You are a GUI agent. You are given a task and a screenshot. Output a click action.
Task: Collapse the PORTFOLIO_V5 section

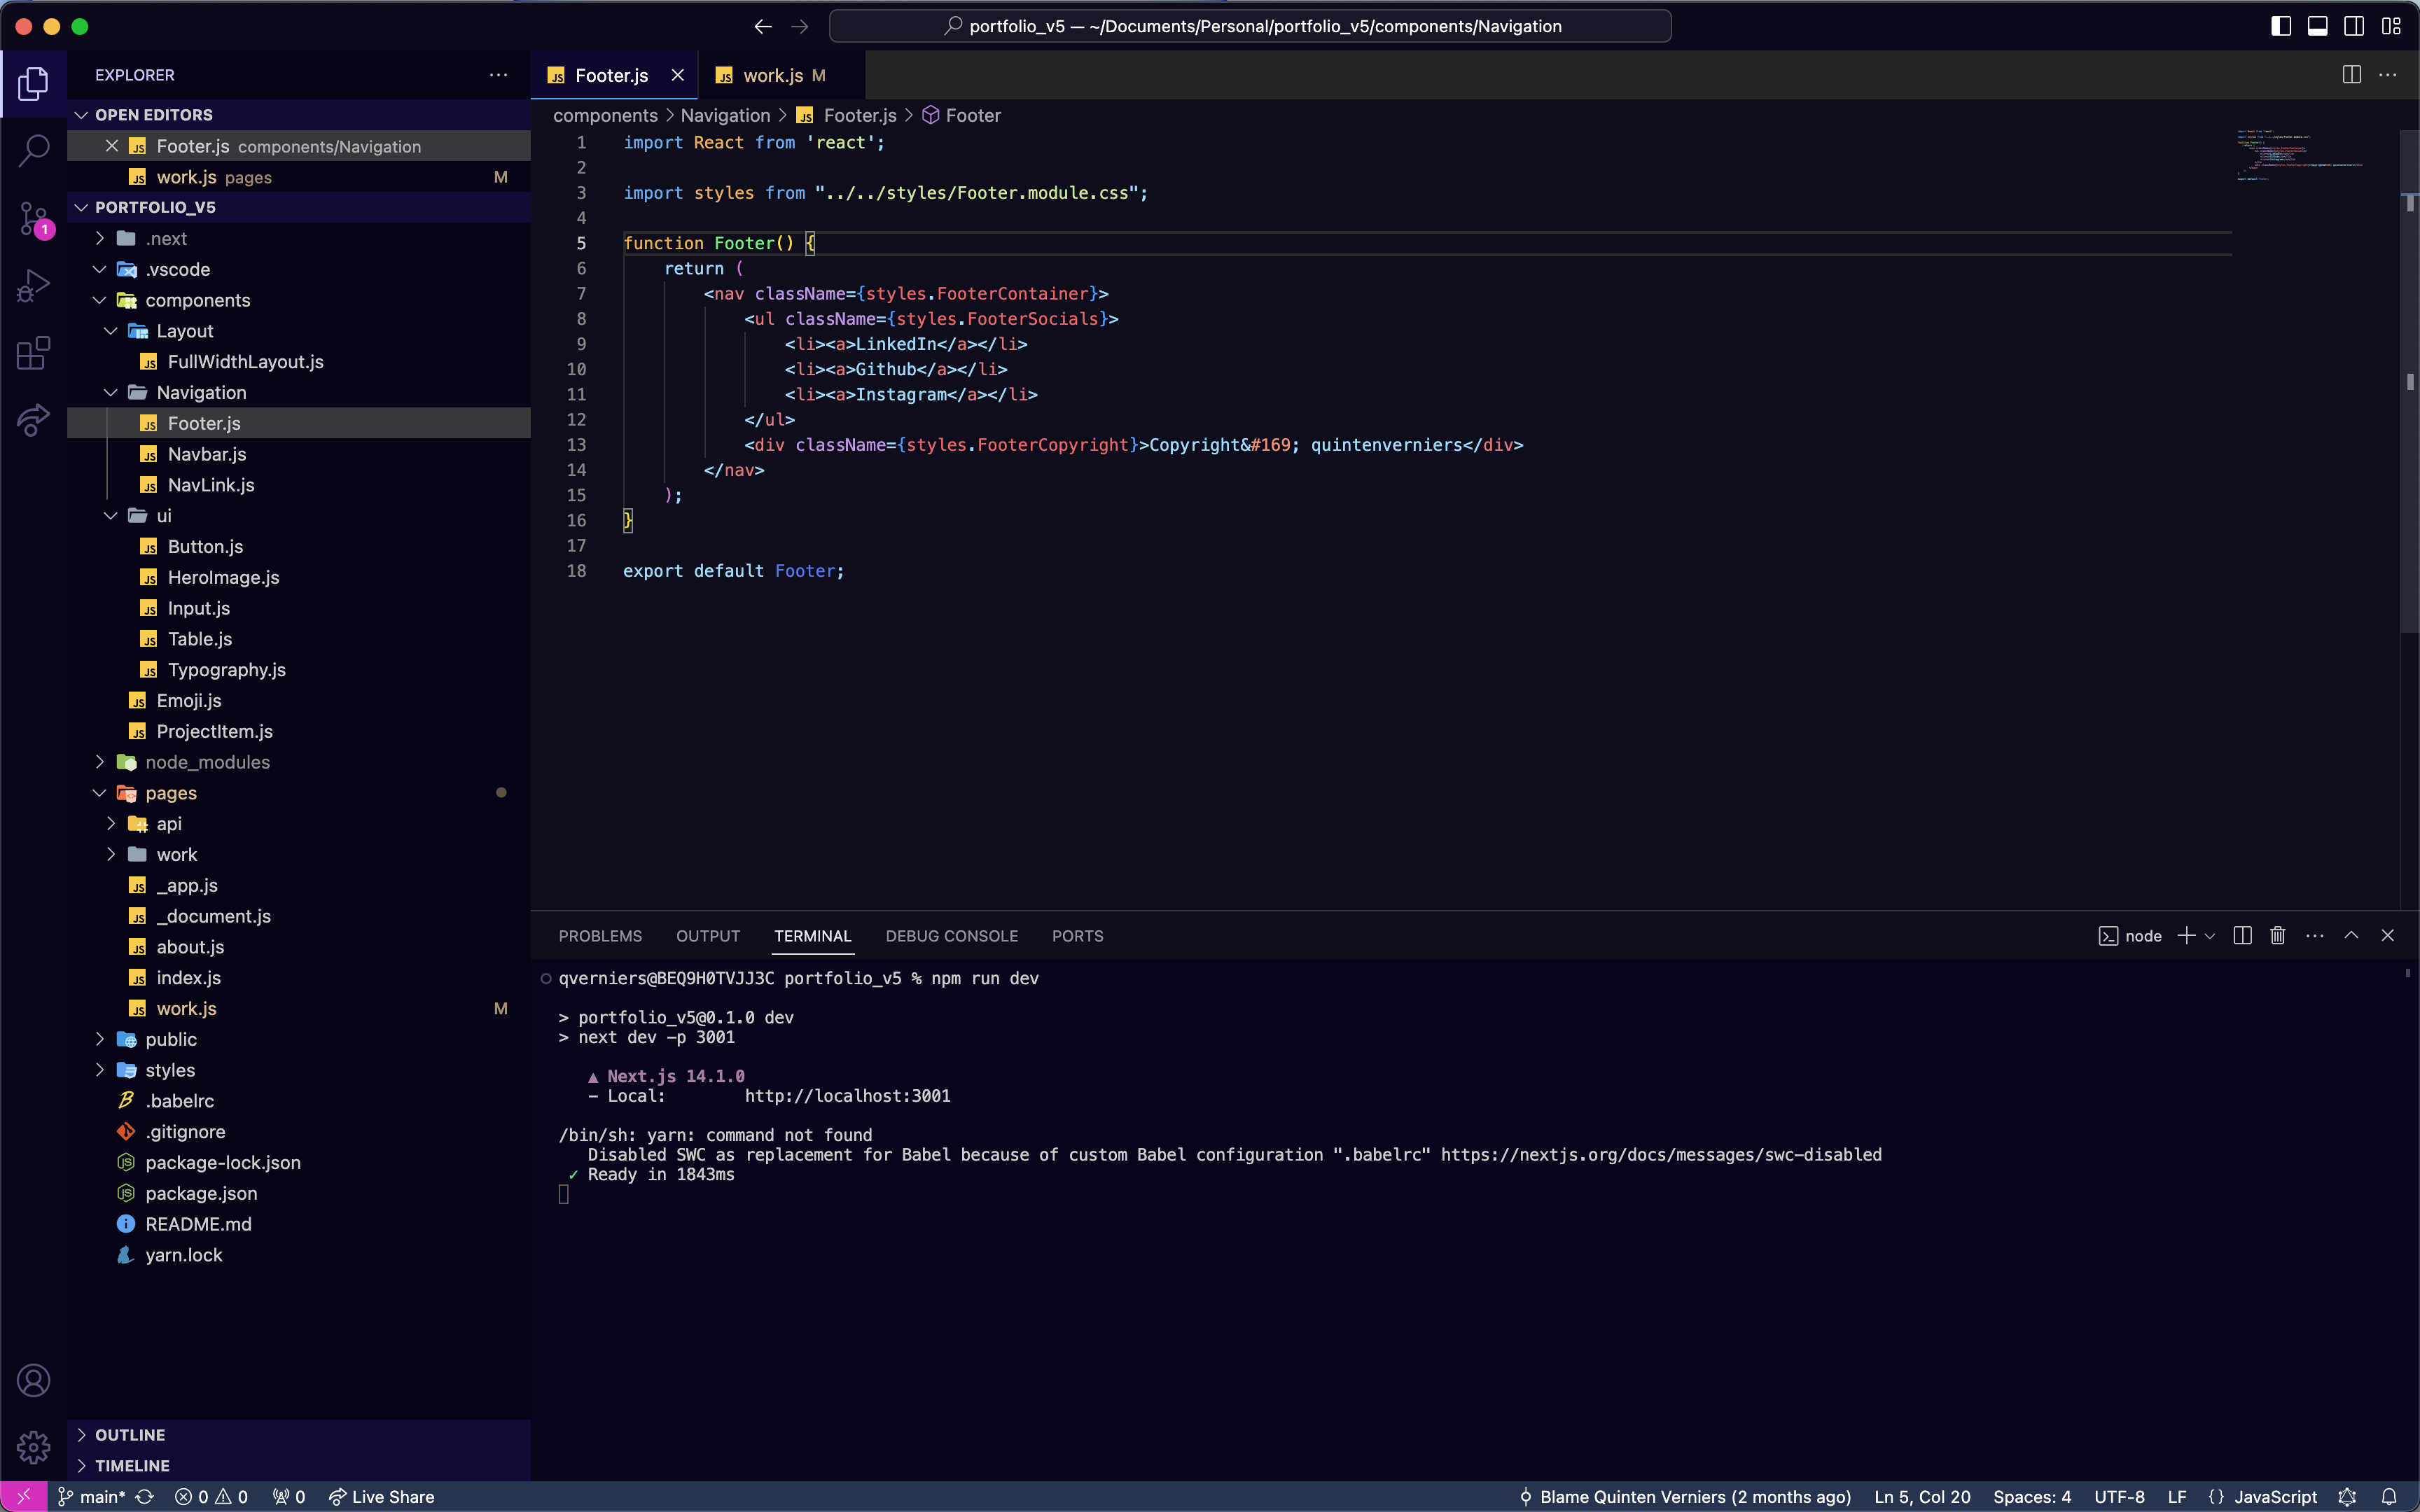point(299,207)
